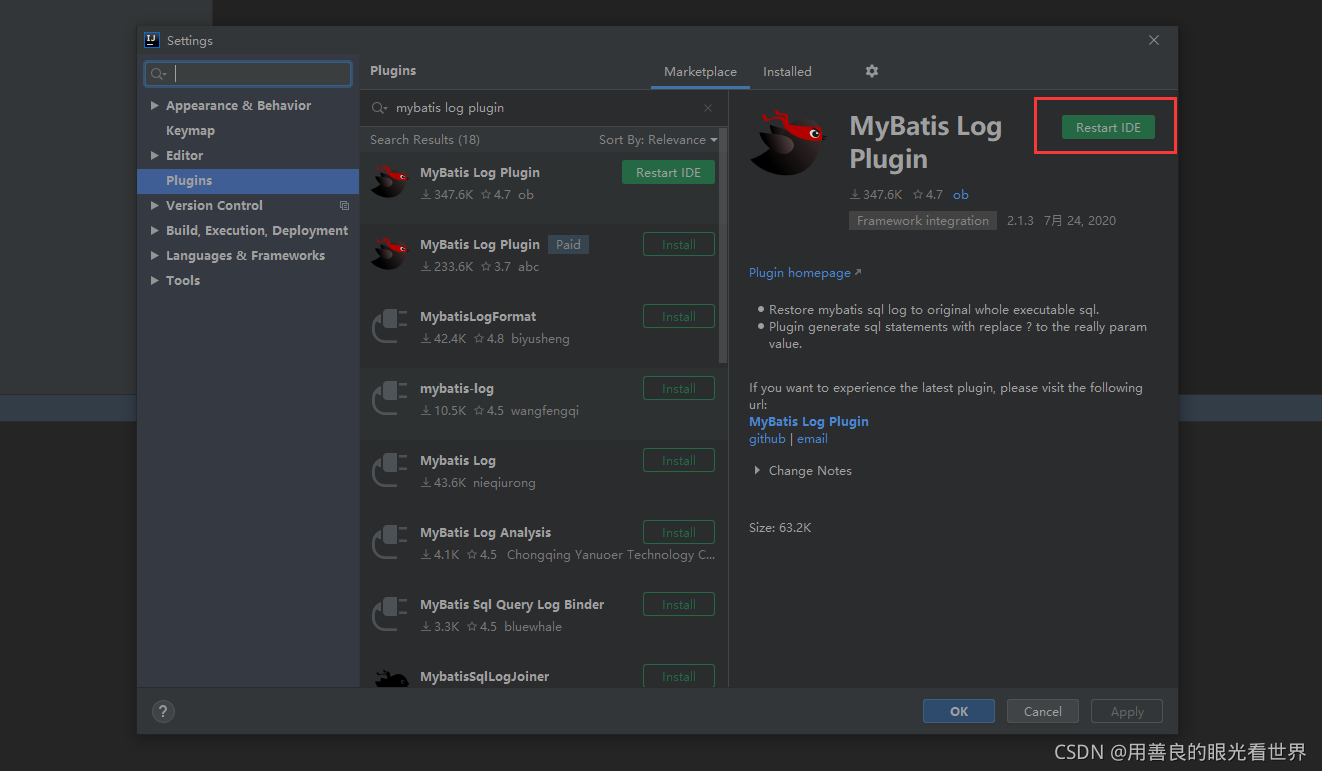This screenshot has width=1322, height=771.
Task: Open the Plugin homepage link
Action: click(804, 273)
